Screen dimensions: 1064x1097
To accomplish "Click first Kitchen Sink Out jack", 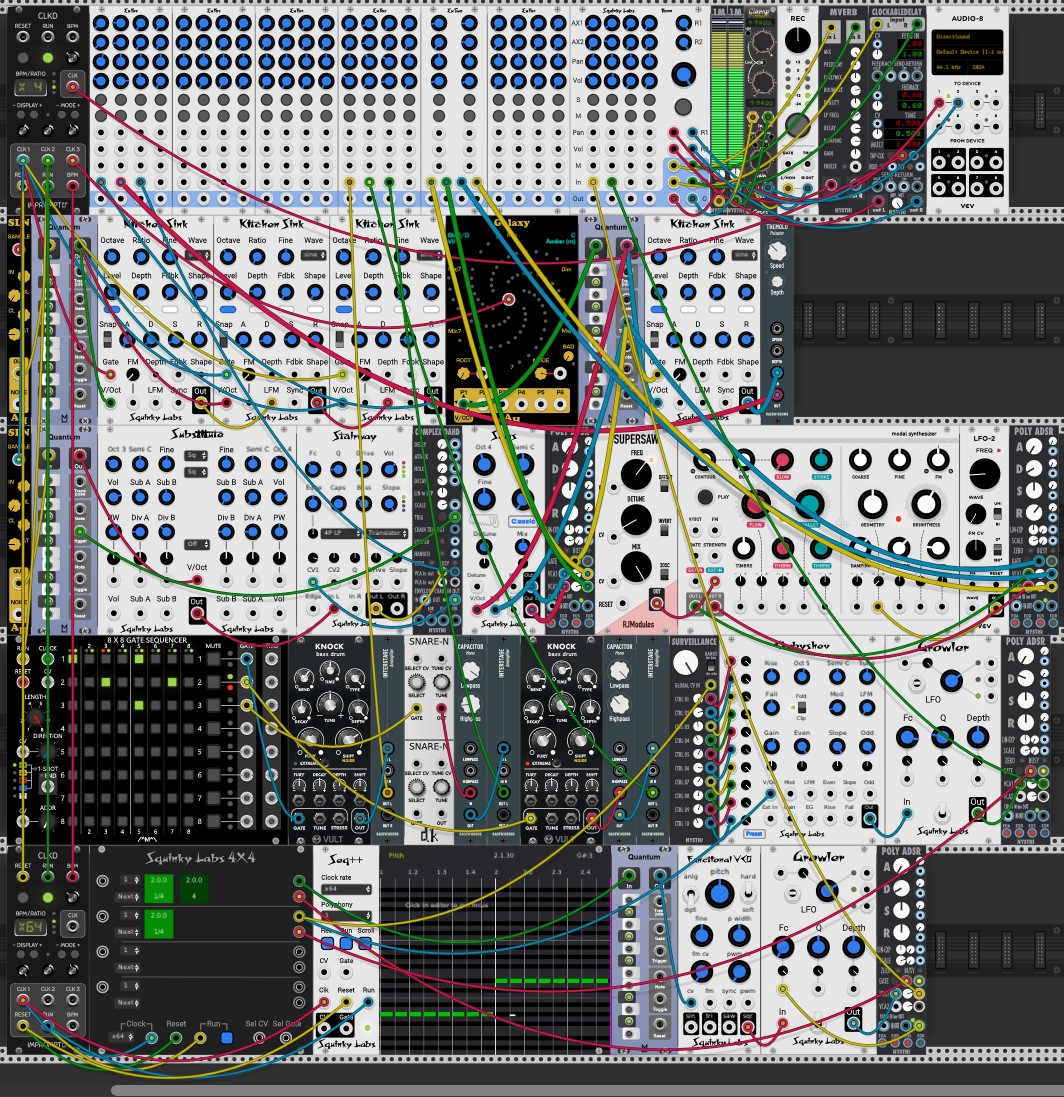I will coord(201,402).
